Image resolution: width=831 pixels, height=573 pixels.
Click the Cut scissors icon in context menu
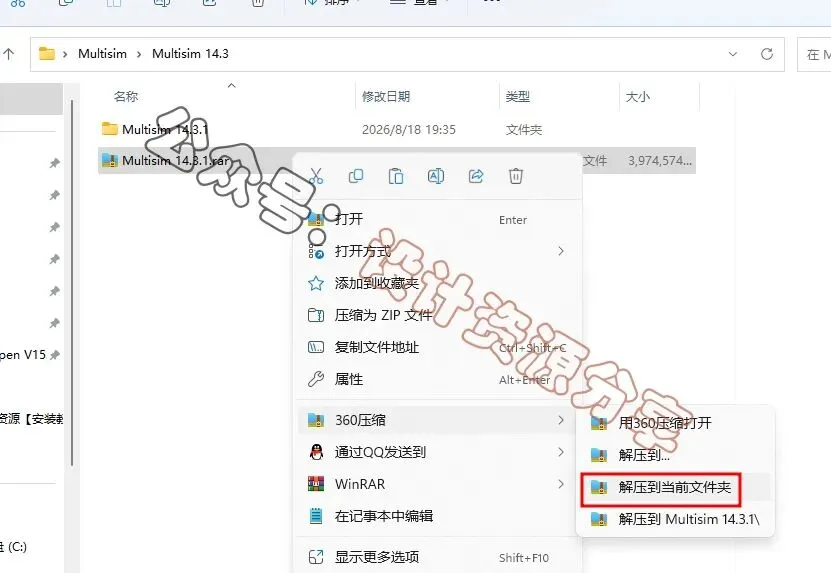click(x=316, y=176)
